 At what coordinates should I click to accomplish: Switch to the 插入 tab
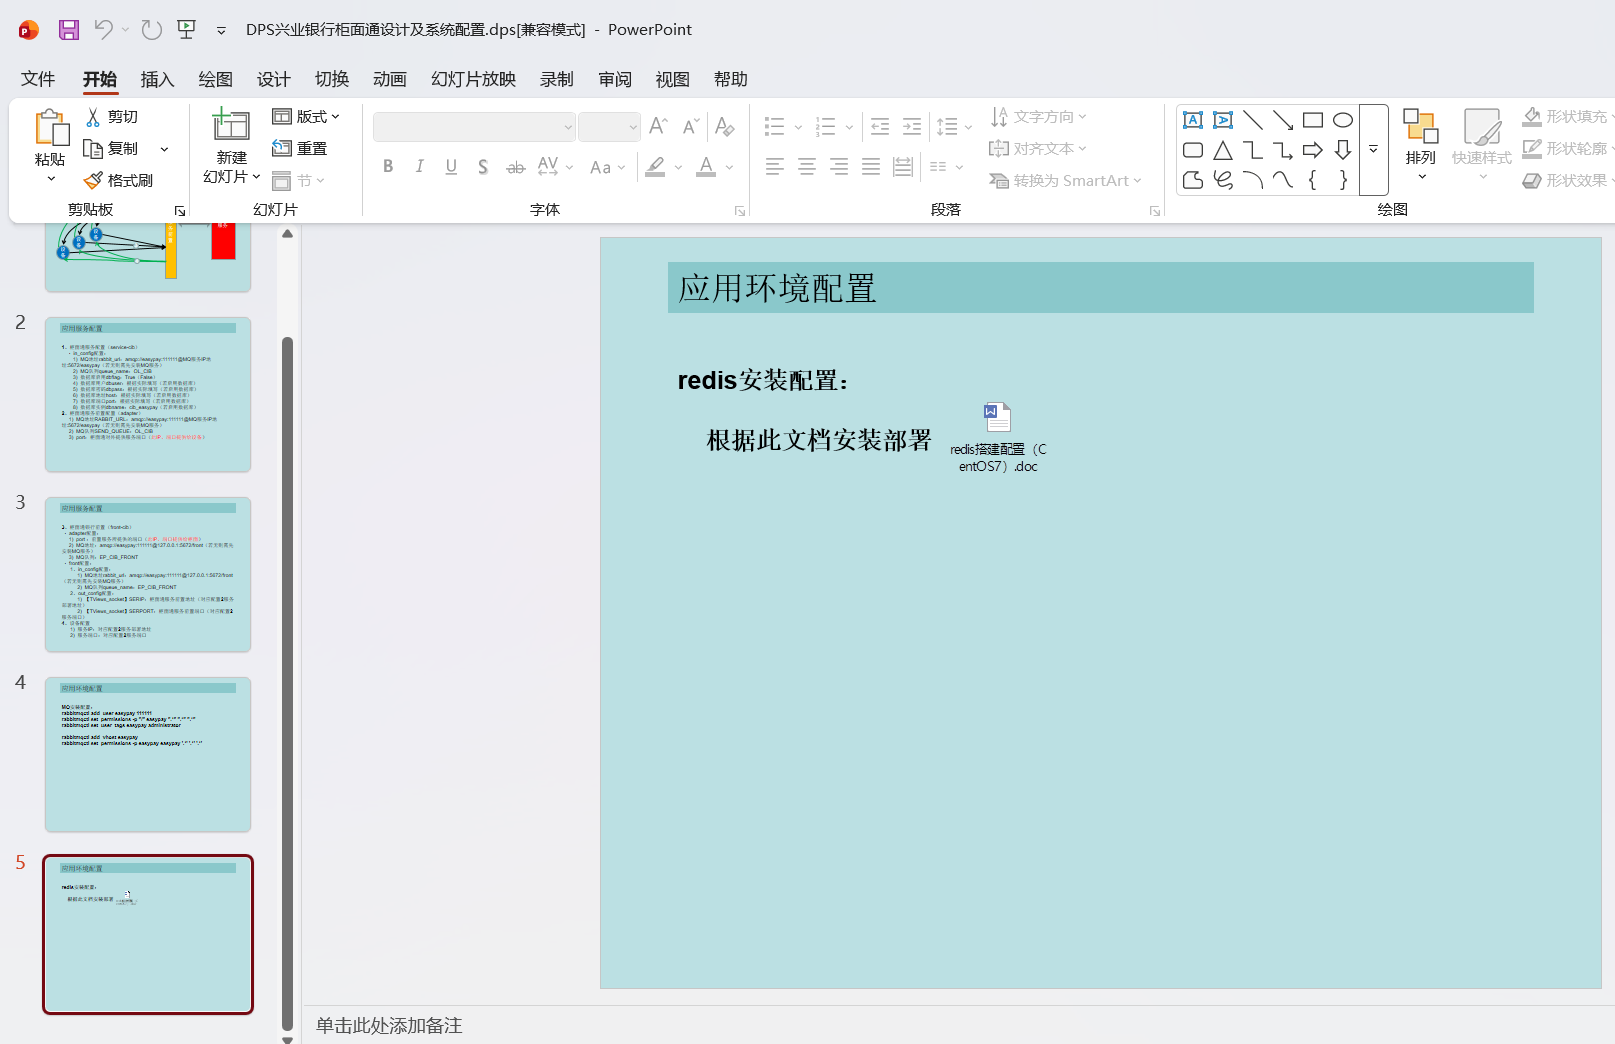[157, 79]
